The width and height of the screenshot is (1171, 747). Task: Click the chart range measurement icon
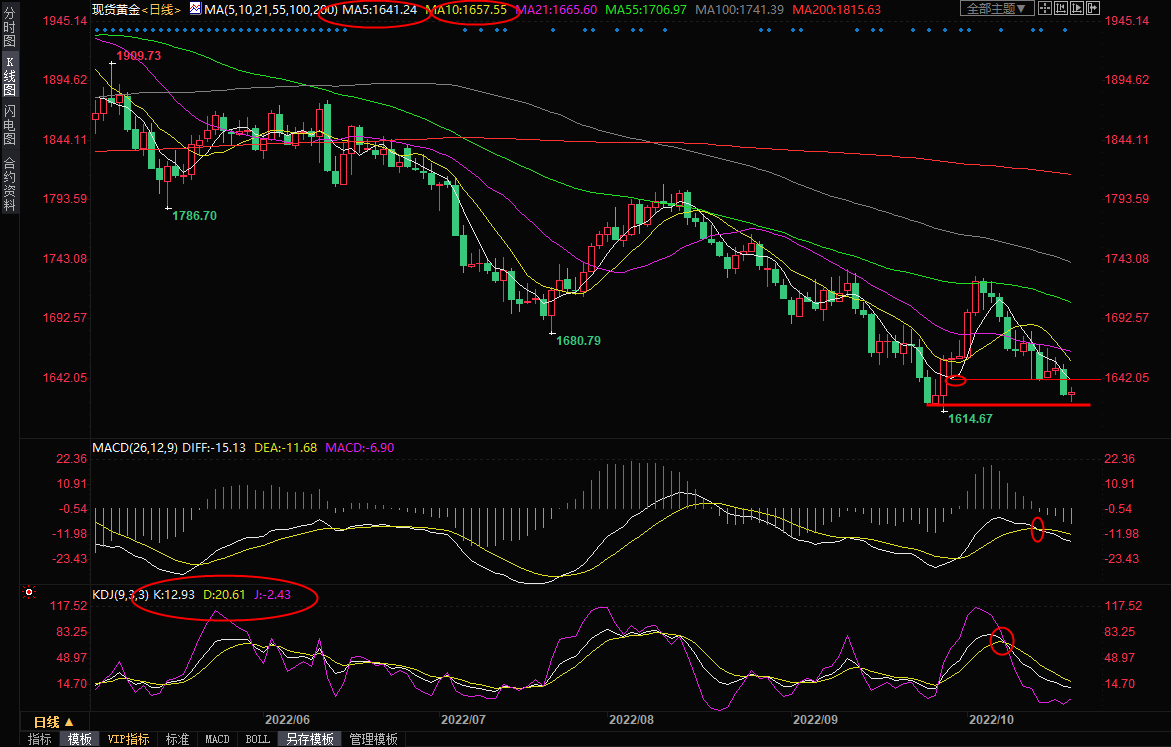(1063, 9)
